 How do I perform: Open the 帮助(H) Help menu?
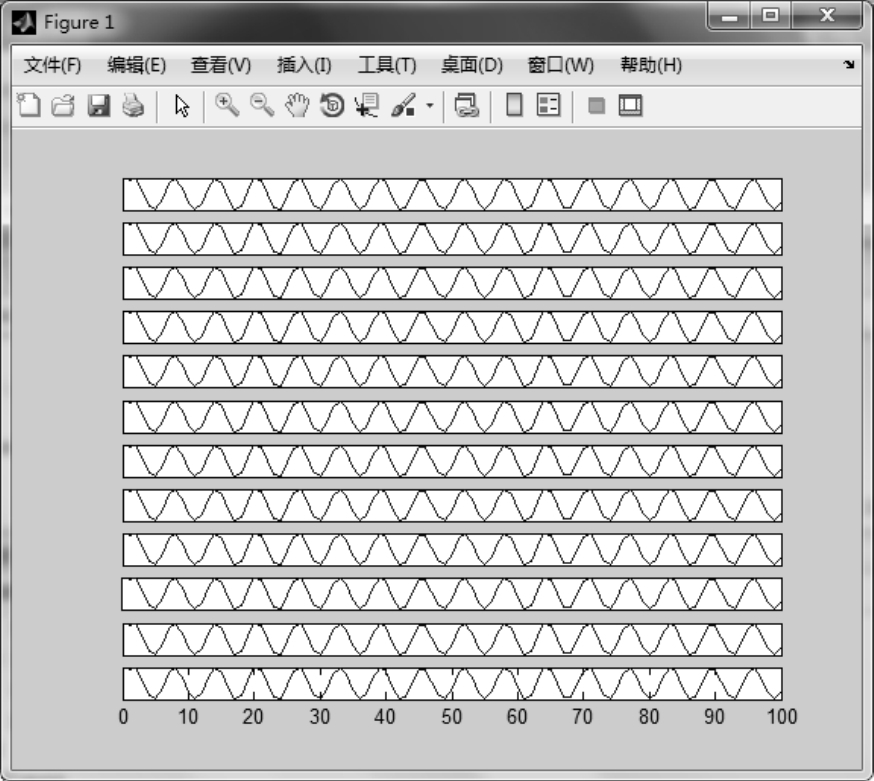pyautogui.click(x=651, y=66)
